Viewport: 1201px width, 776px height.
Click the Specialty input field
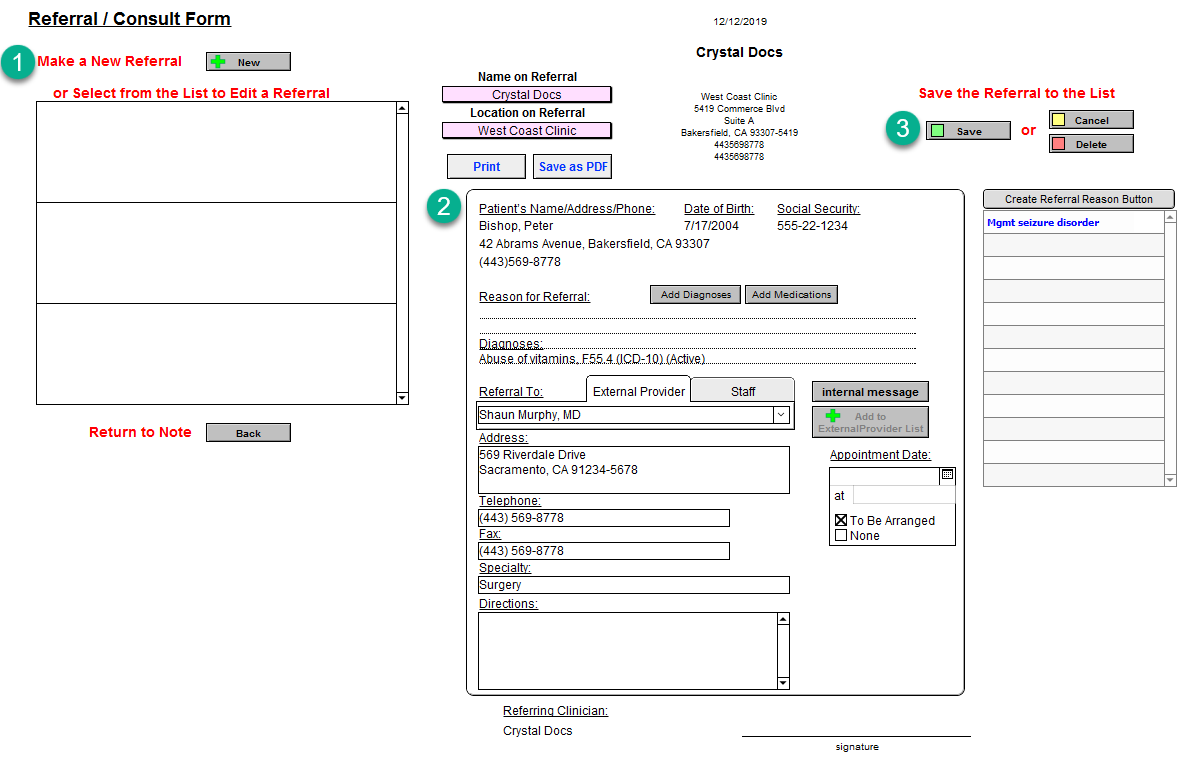(633, 585)
